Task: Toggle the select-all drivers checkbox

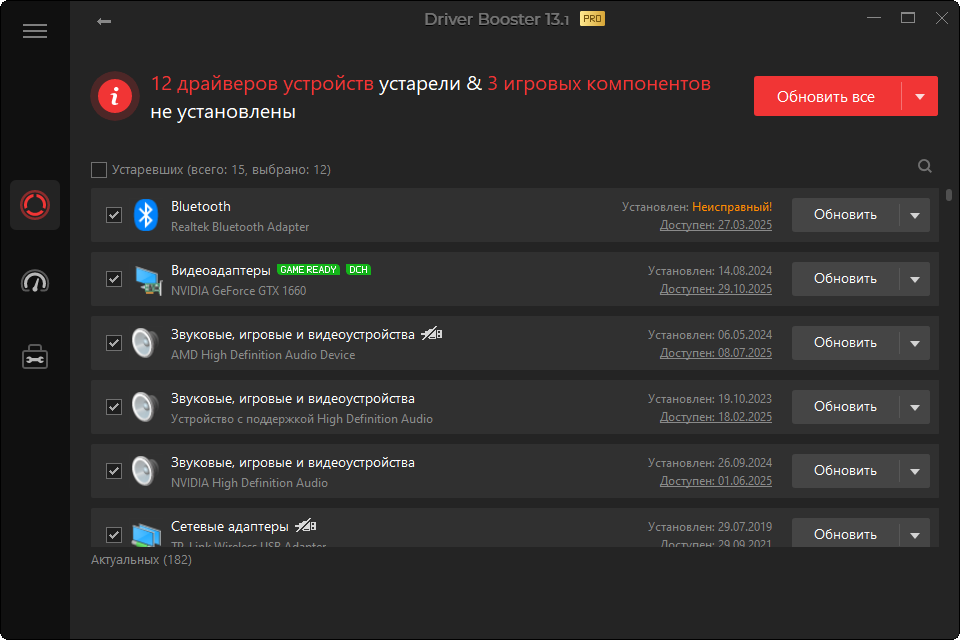Action: point(99,170)
